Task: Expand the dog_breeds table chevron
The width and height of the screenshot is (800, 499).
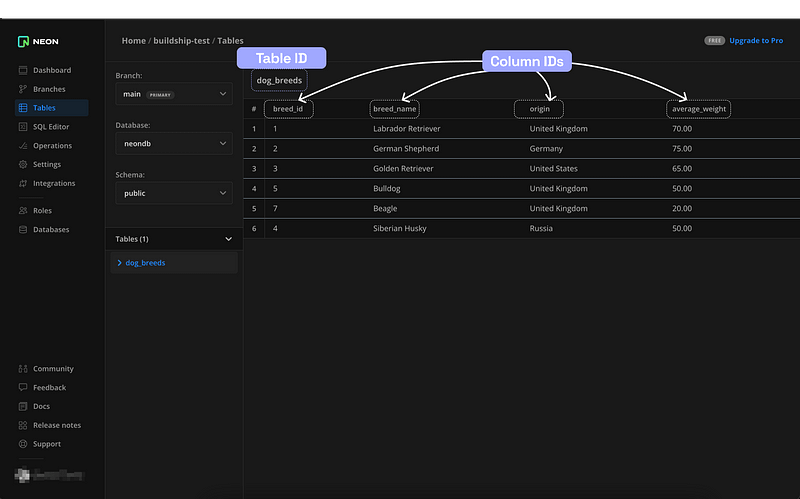Action: (x=119, y=263)
